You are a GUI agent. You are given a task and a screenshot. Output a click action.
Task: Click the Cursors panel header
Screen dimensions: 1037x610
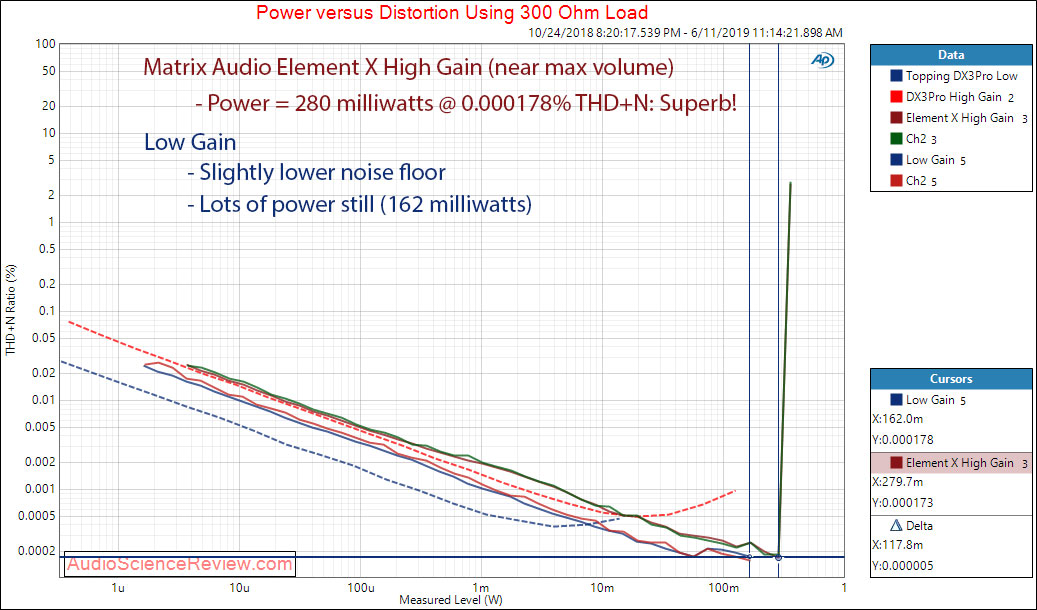tap(951, 379)
